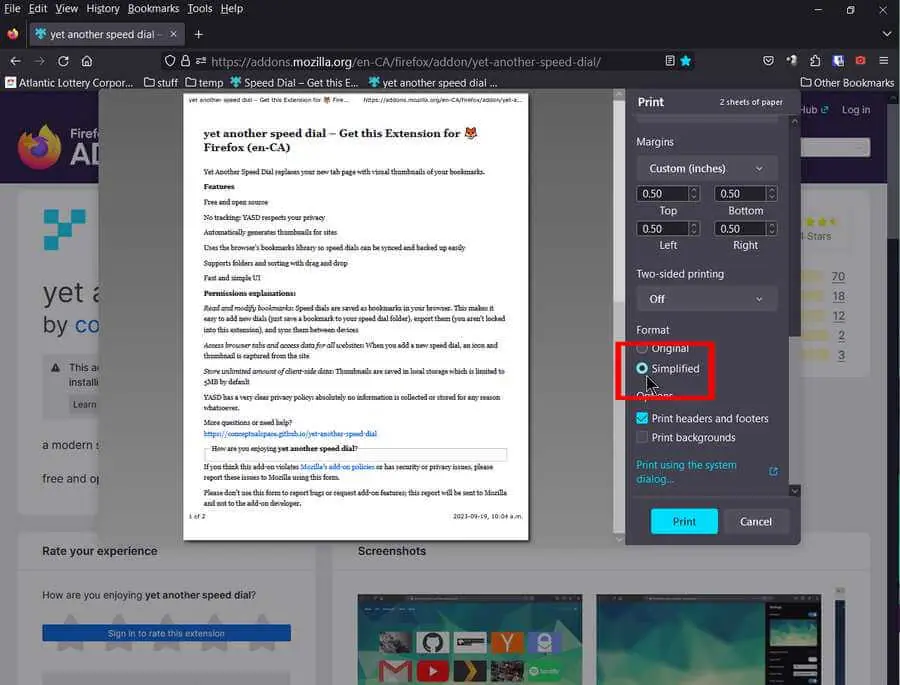Click the Right margin input field
The width and height of the screenshot is (900, 685).
pyautogui.click(x=740, y=229)
